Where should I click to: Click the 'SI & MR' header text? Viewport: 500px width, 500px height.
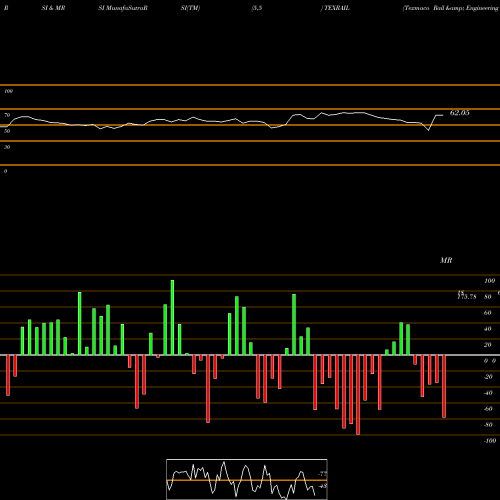tap(53, 8)
